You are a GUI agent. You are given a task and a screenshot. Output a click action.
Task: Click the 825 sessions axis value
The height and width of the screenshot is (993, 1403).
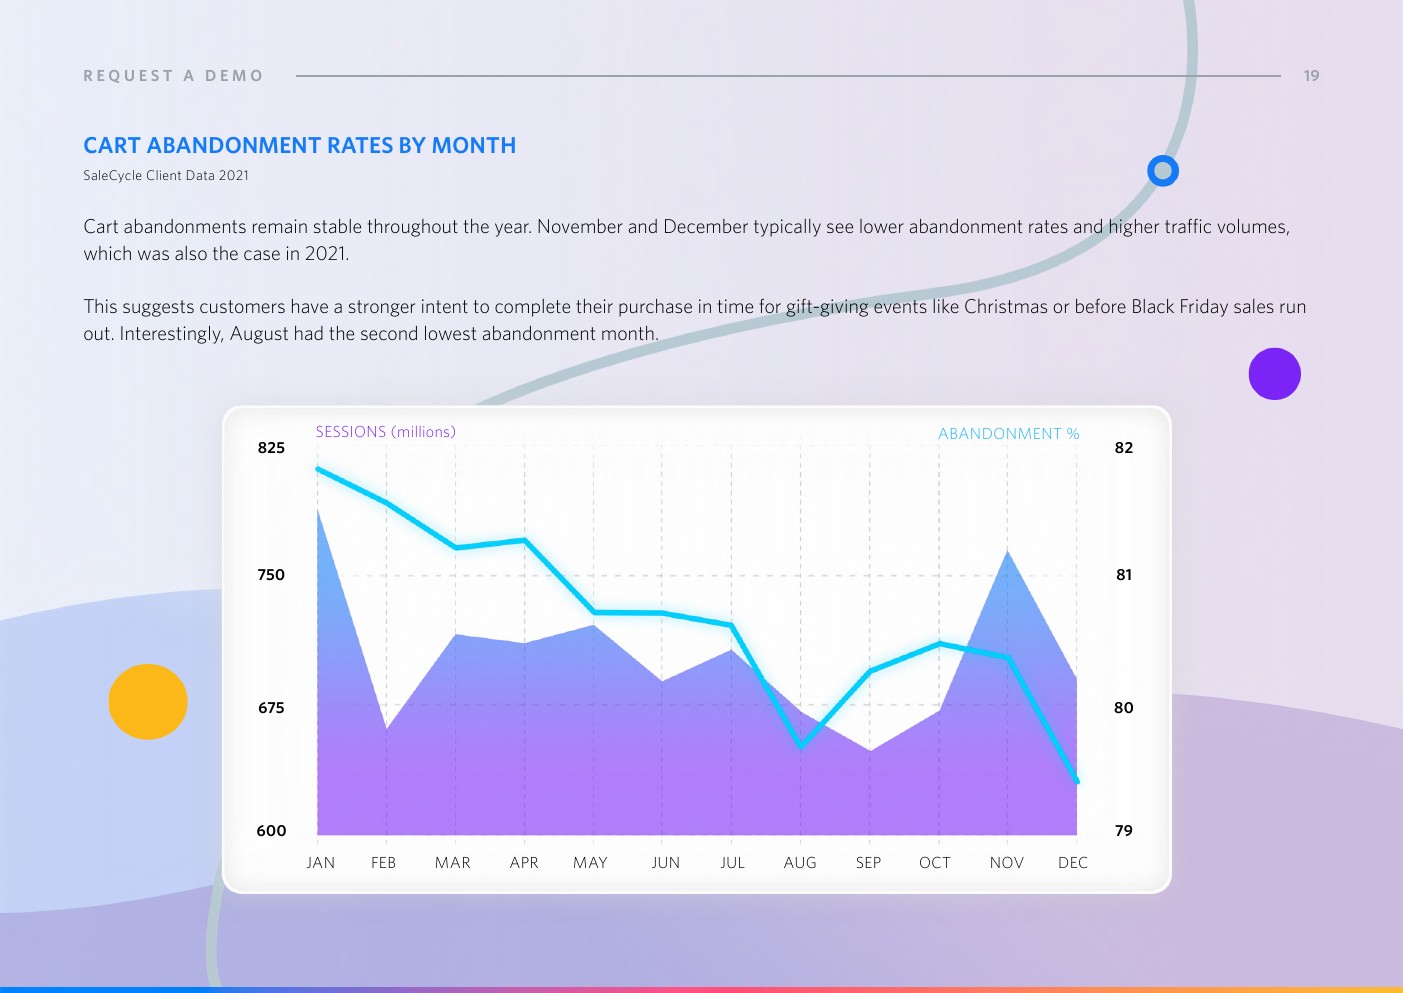point(271,448)
